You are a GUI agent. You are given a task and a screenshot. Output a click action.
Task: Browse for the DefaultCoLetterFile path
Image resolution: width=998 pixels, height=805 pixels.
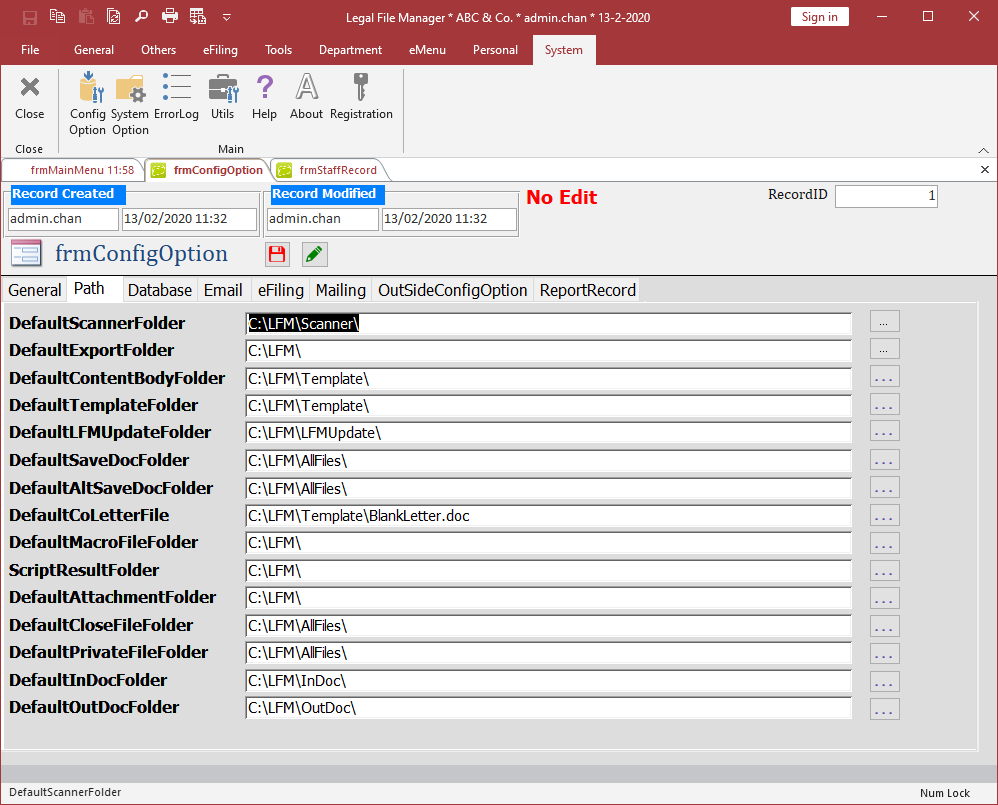tap(884, 515)
